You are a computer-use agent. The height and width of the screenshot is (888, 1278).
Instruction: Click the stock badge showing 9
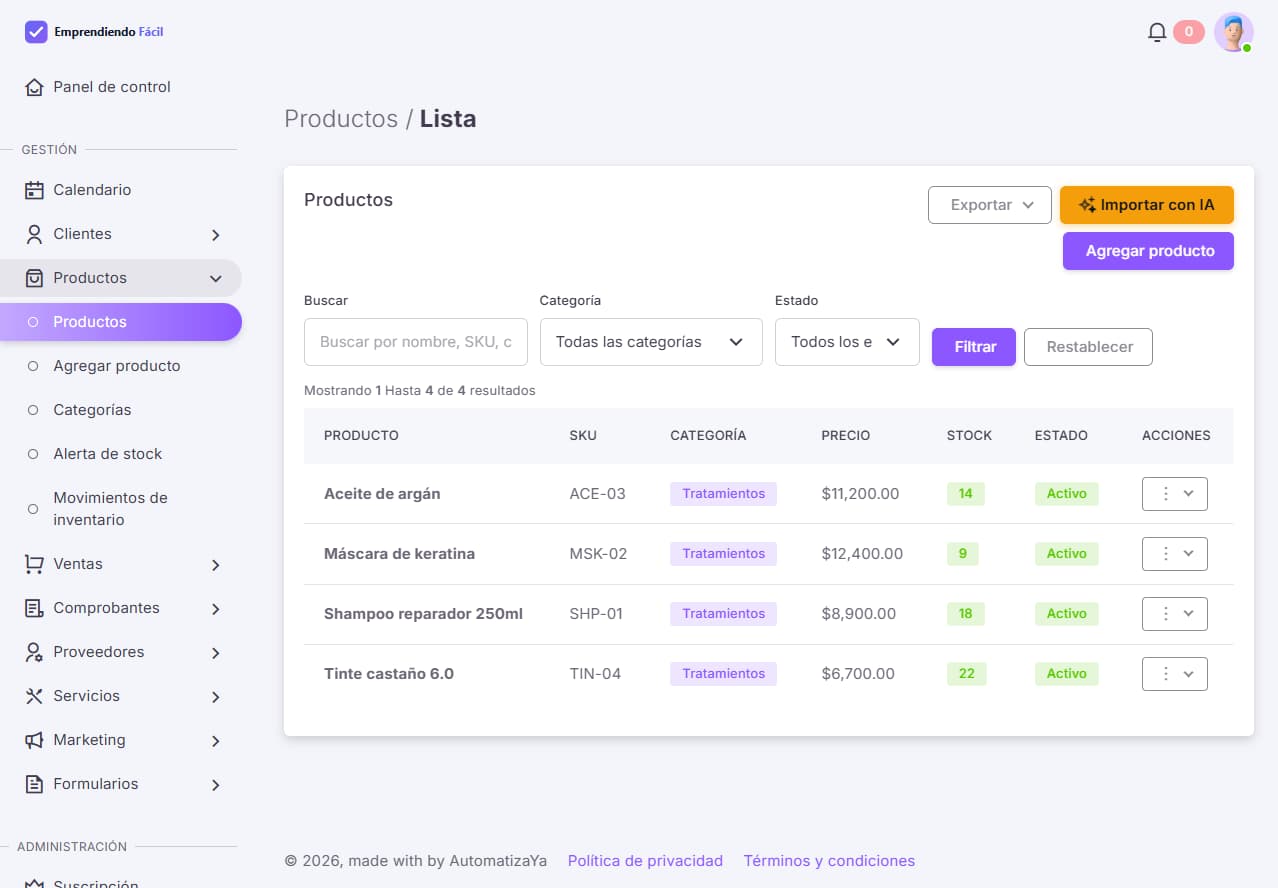[963, 554]
